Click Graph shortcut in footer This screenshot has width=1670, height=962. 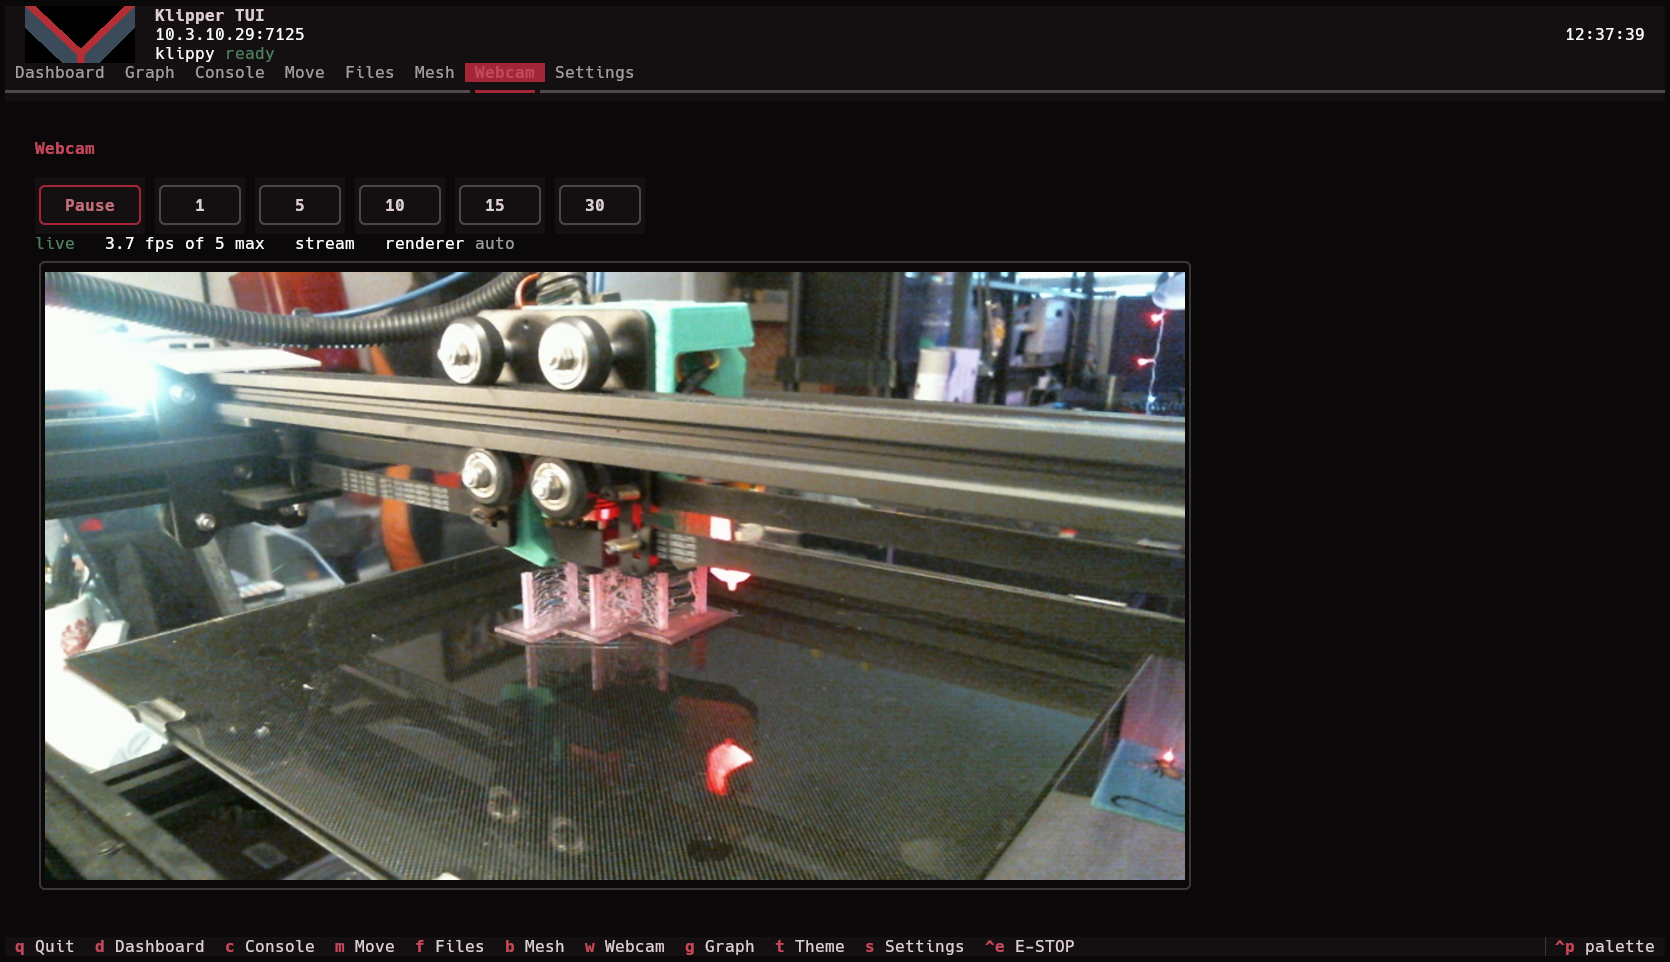[x=719, y=946]
